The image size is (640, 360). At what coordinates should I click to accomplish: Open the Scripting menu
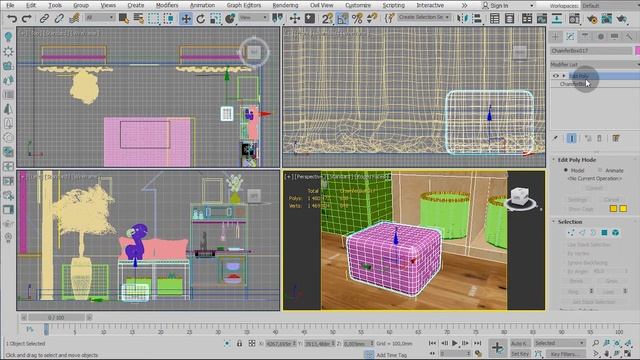[x=393, y=5]
